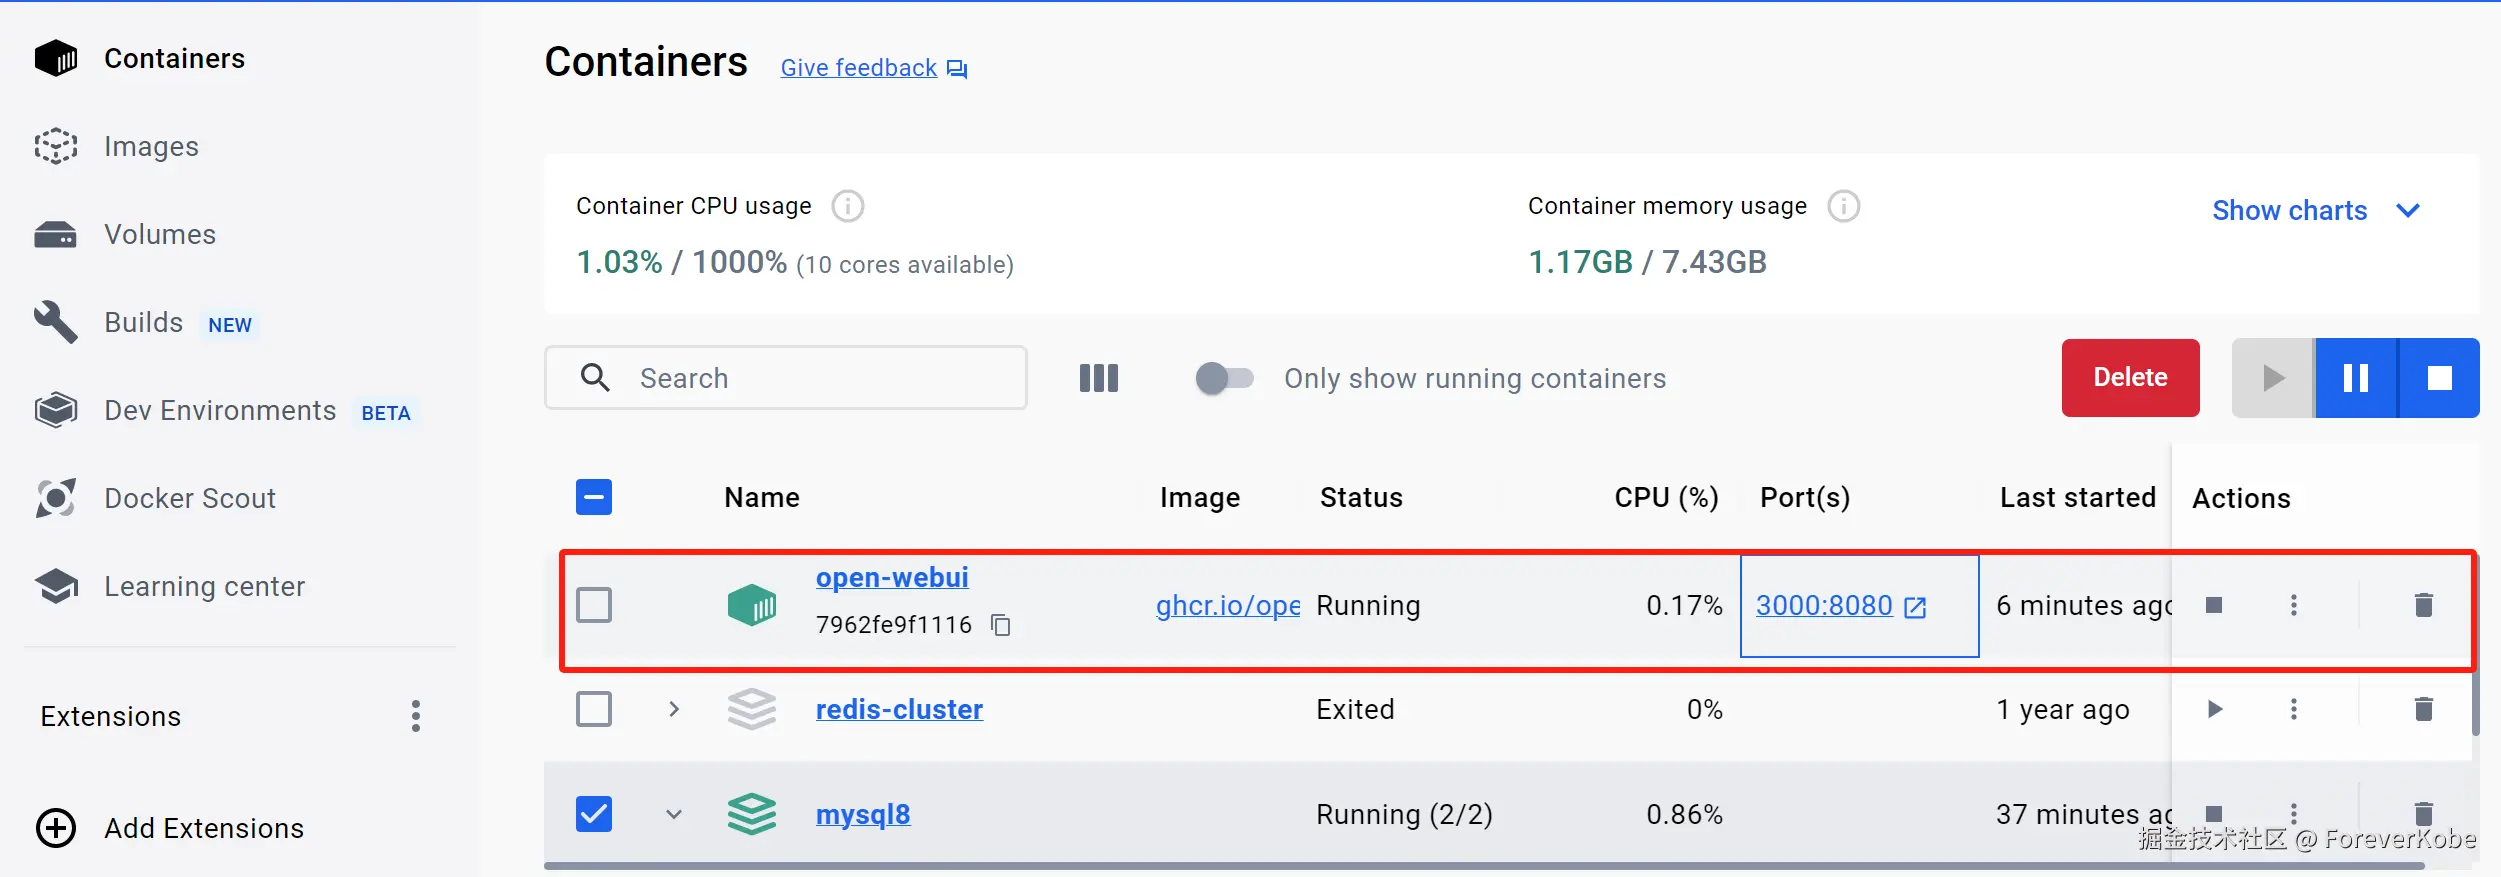Open the Volumes sidebar section
Viewport: 2501px width, 877px height.
point(160,235)
